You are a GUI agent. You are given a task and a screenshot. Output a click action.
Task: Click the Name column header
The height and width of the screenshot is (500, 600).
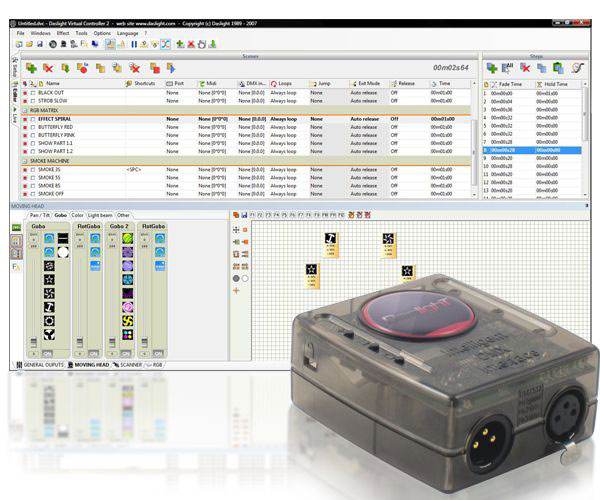pos(52,83)
